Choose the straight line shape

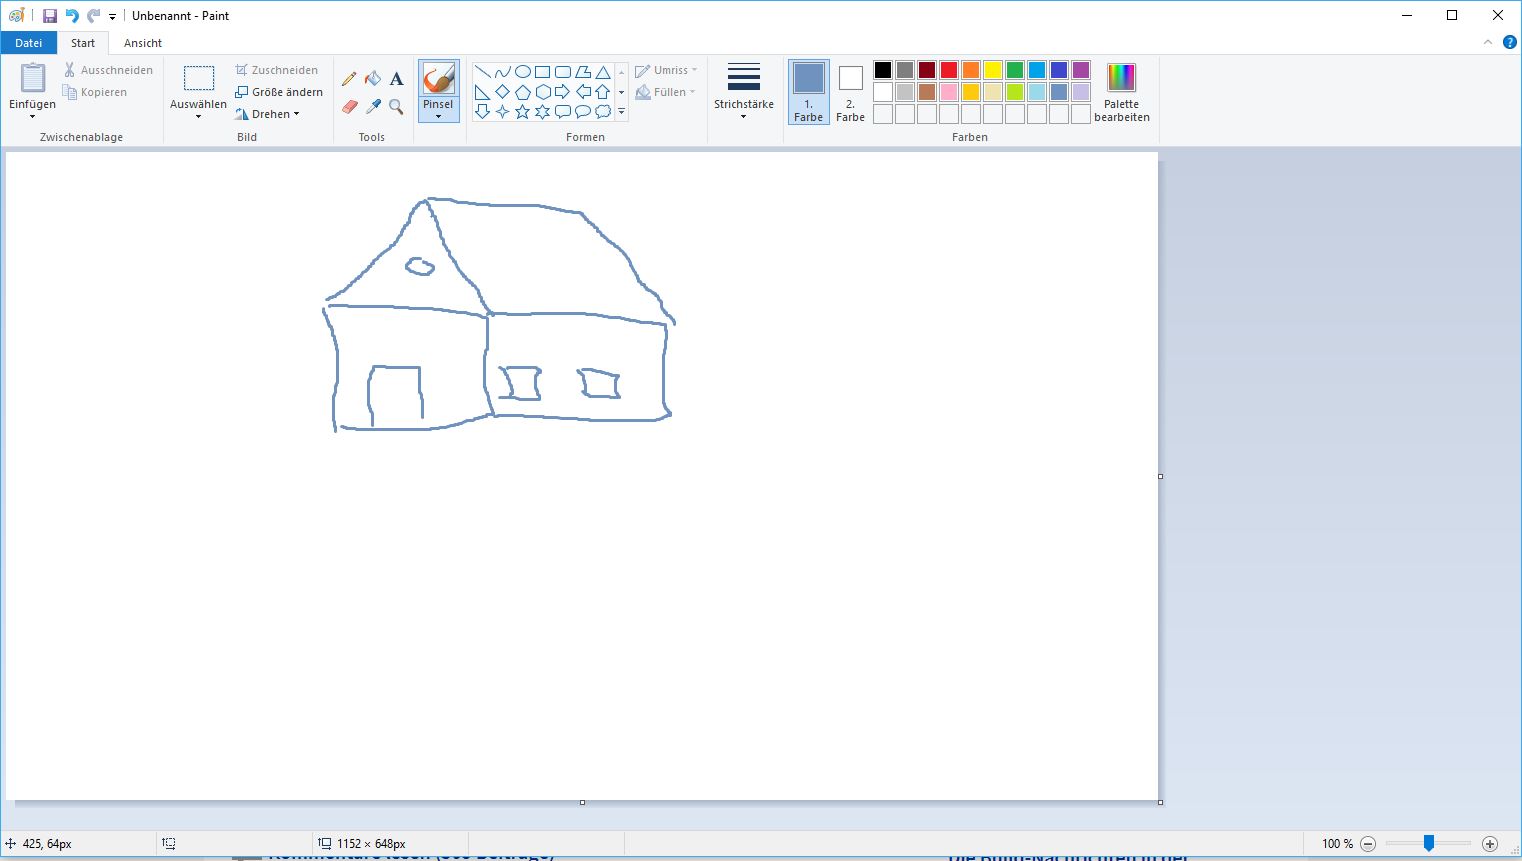[x=482, y=72]
